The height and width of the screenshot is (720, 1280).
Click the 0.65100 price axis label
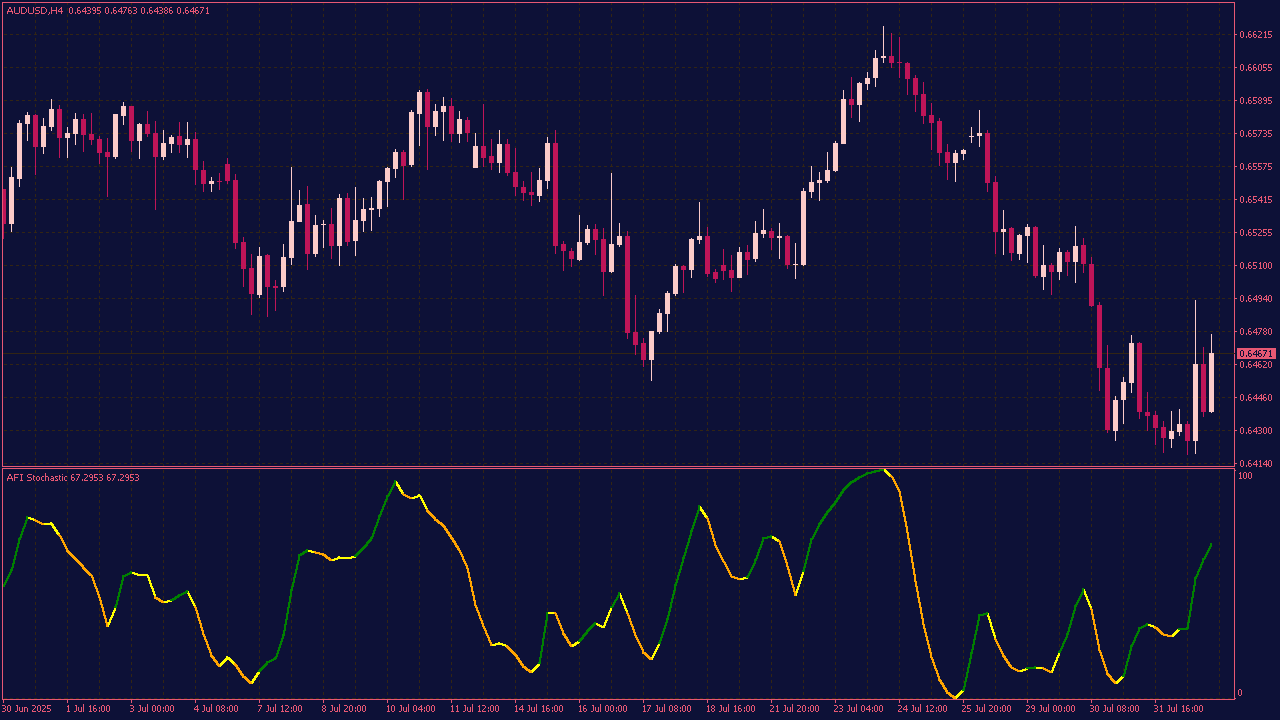[1255, 266]
